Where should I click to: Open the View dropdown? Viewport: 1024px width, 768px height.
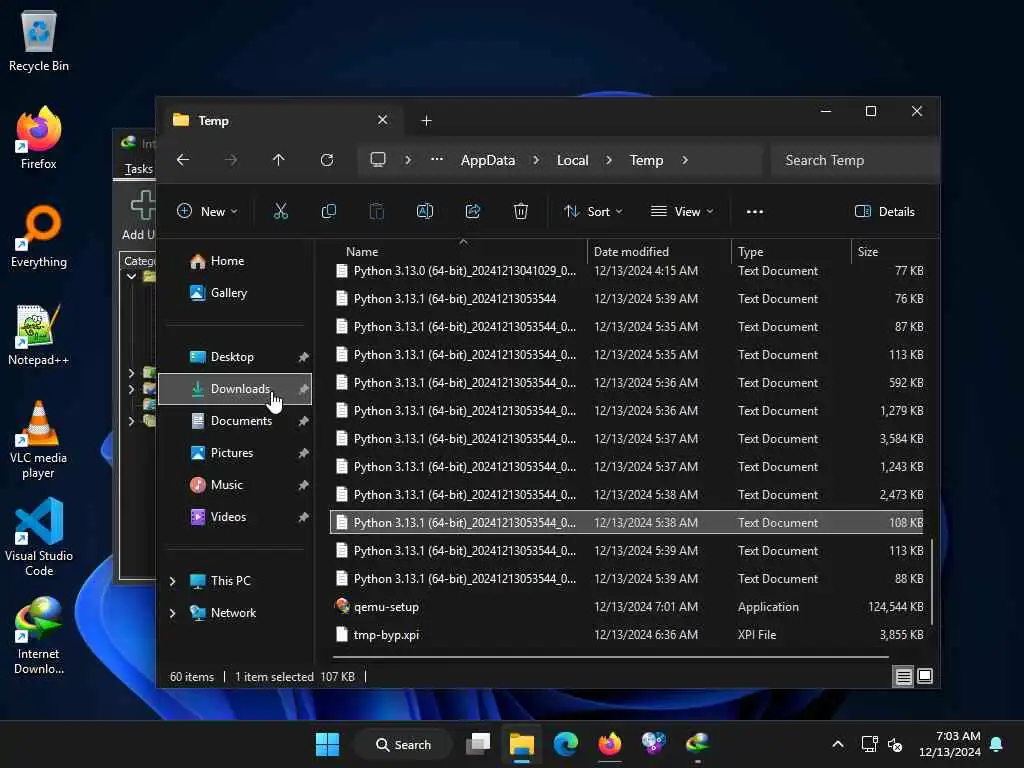[x=682, y=212]
